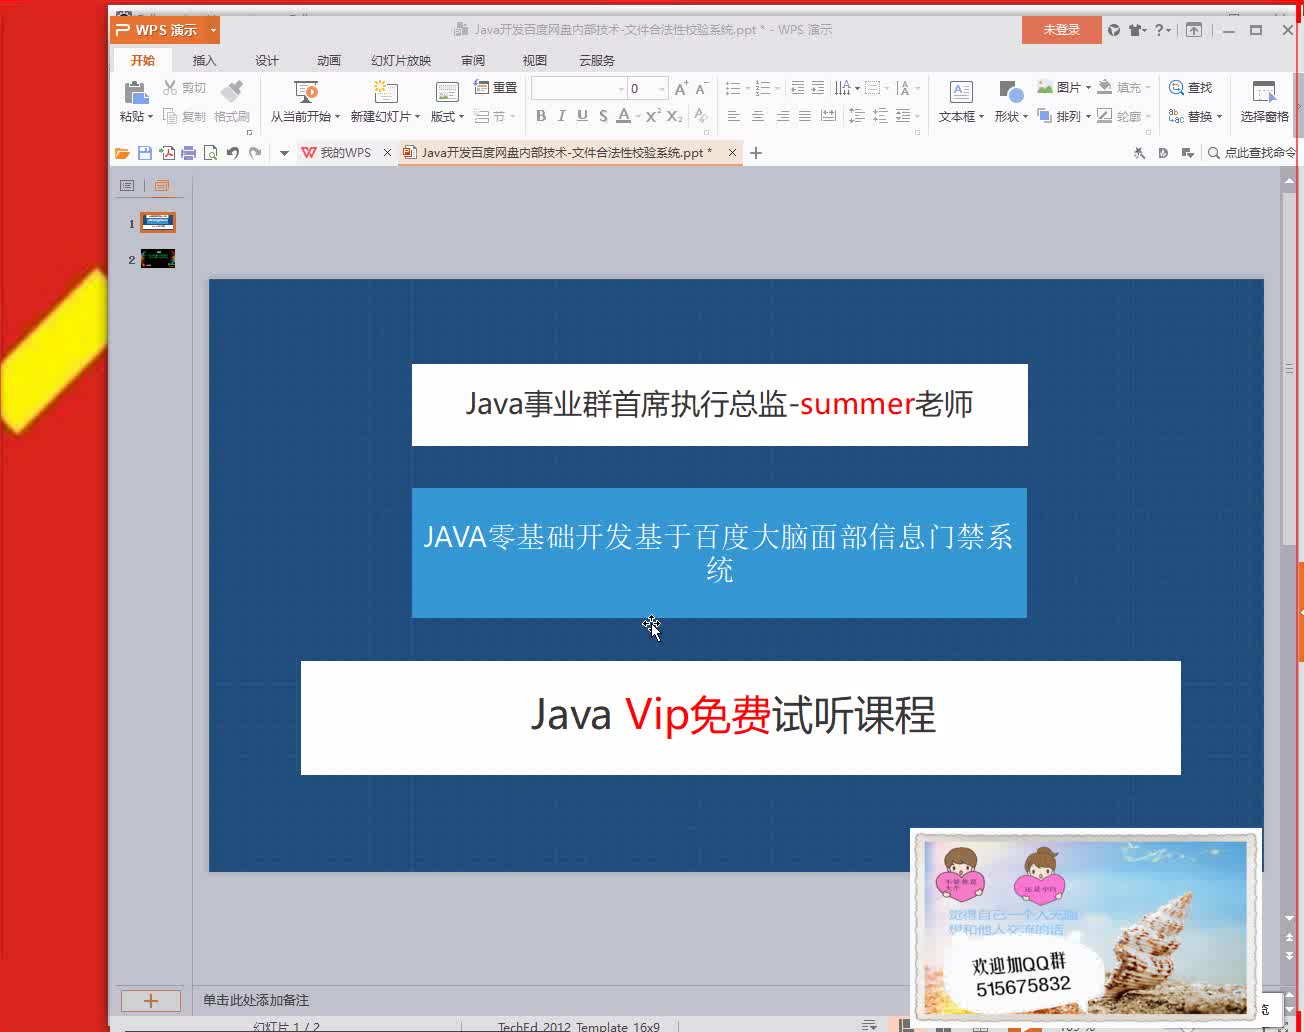
Task: Click the justify text alignment icon
Action: (805, 116)
